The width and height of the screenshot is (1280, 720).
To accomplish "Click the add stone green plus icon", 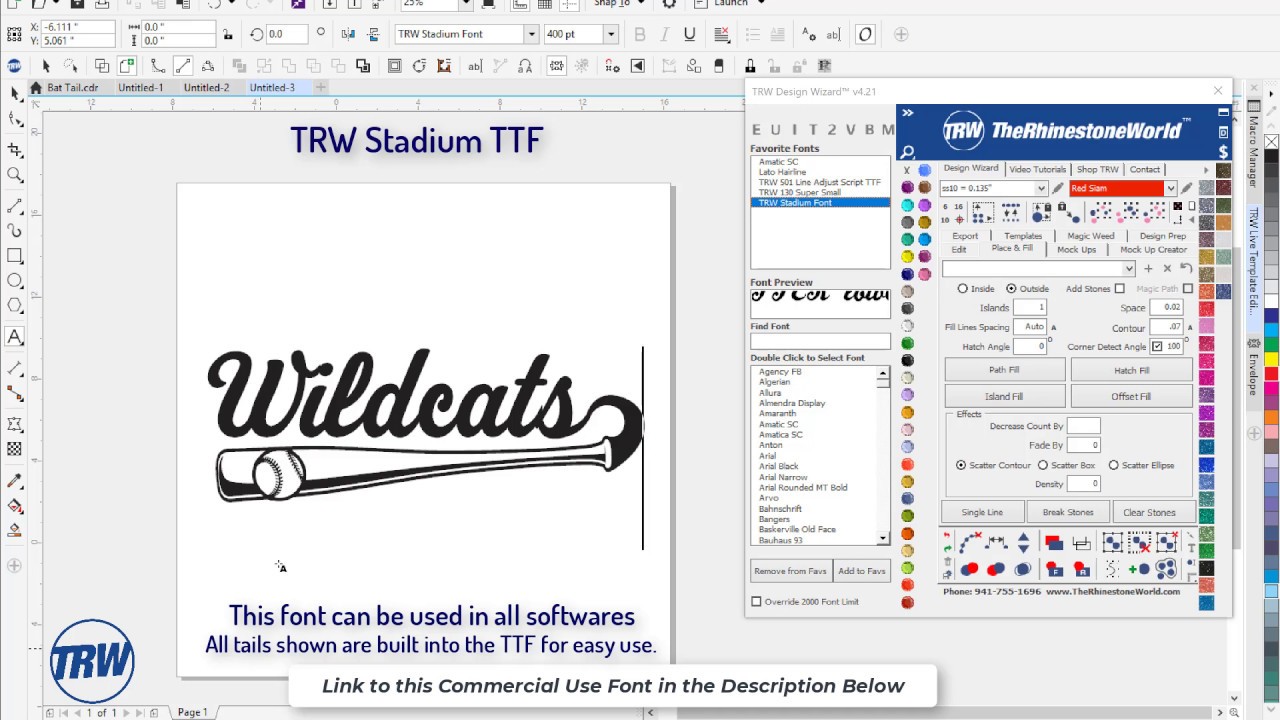I will tap(1138, 569).
